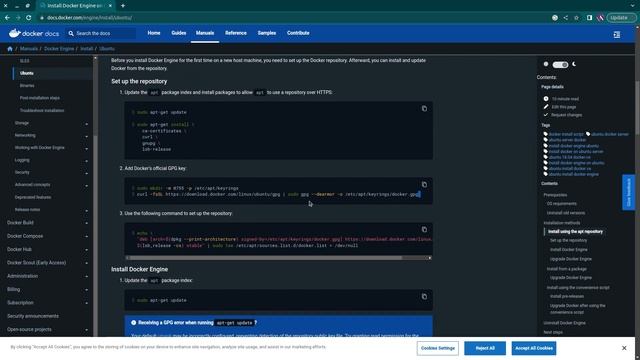
Task: Click the Cookies Settings button
Action: (x=438, y=348)
